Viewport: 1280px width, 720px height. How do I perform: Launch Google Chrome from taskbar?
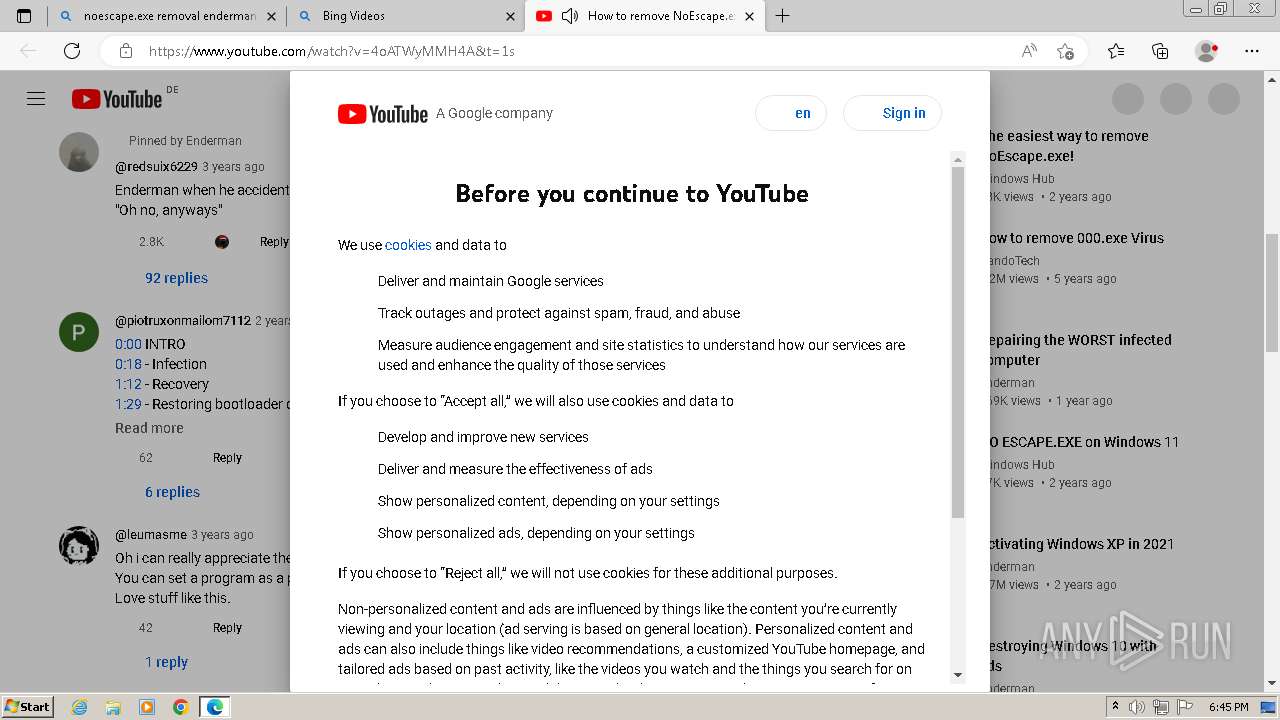coord(181,707)
